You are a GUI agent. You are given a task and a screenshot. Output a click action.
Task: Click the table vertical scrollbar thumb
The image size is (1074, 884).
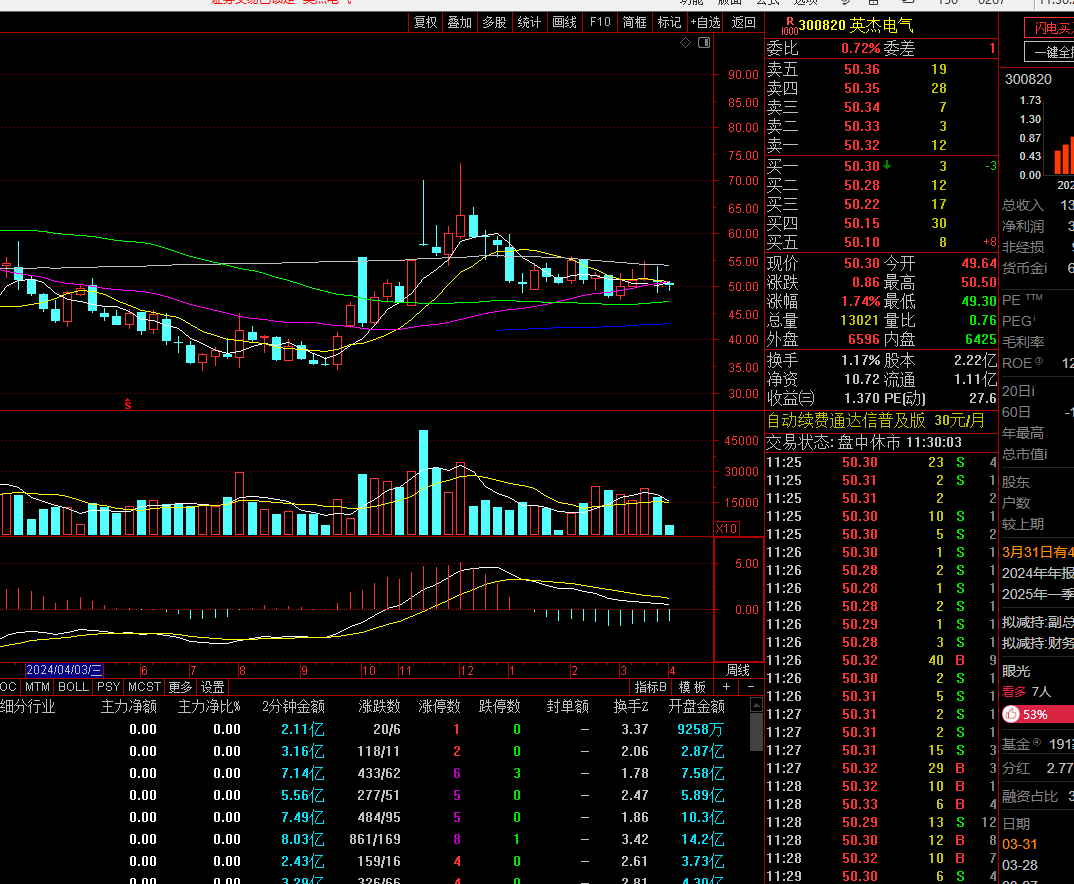[756, 732]
